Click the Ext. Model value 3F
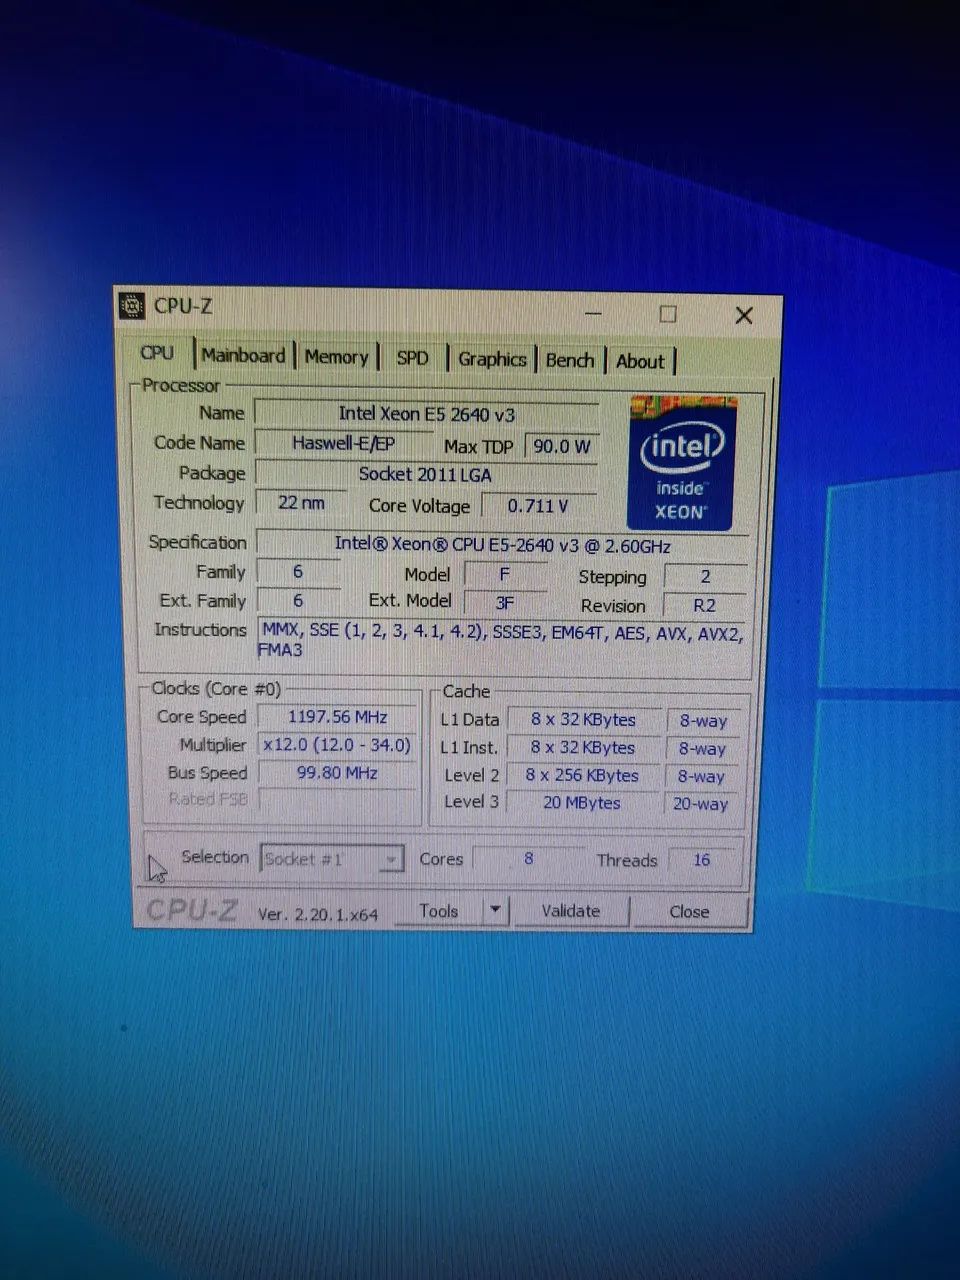The image size is (960, 1280). [x=505, y=603]
